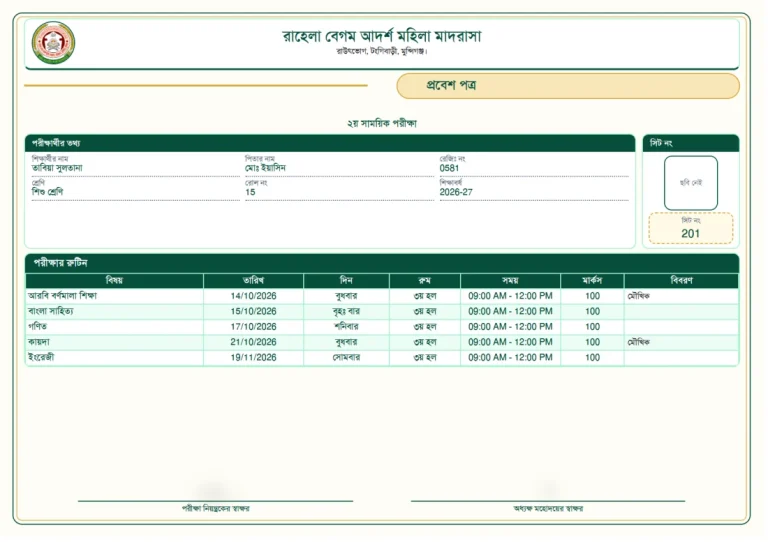The image size is (768, 542).
Task: Click the time cell in the ইংরেজী row
Action: coord(510,357)
